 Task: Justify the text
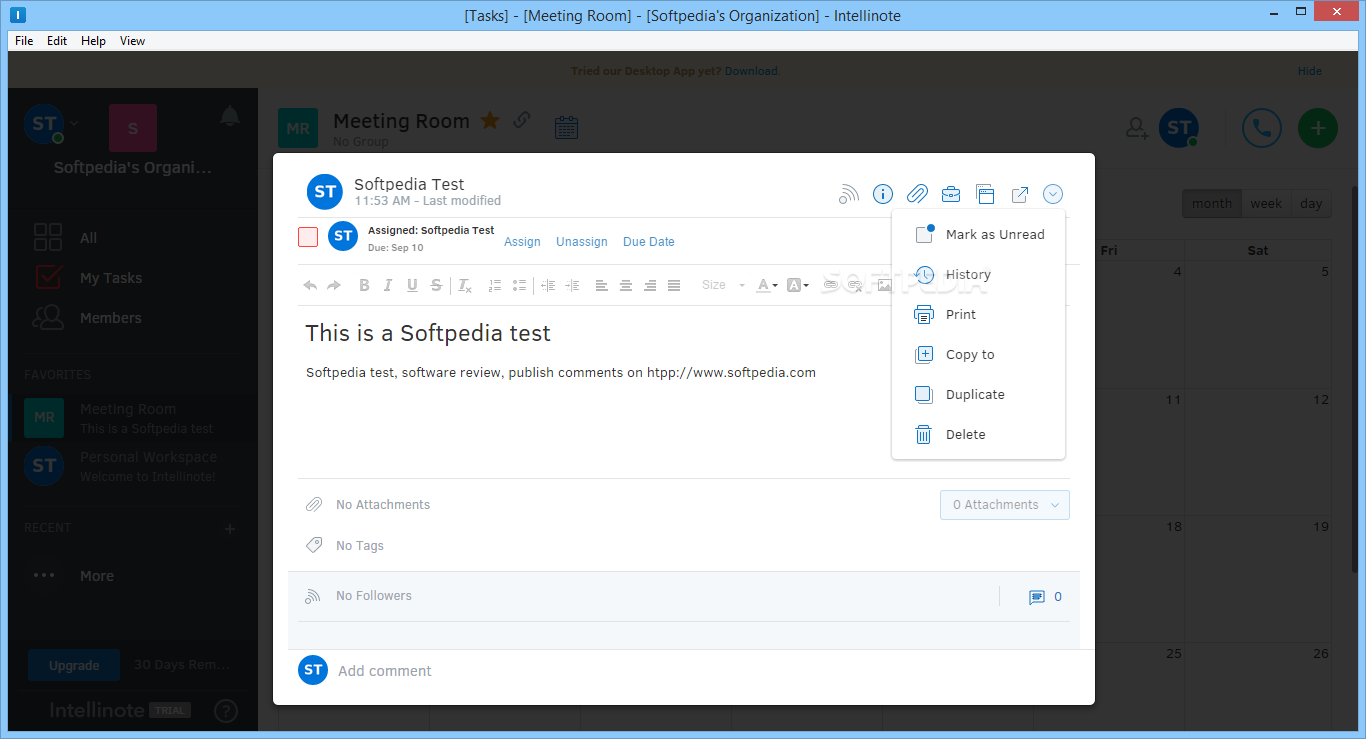coord(674,285)
